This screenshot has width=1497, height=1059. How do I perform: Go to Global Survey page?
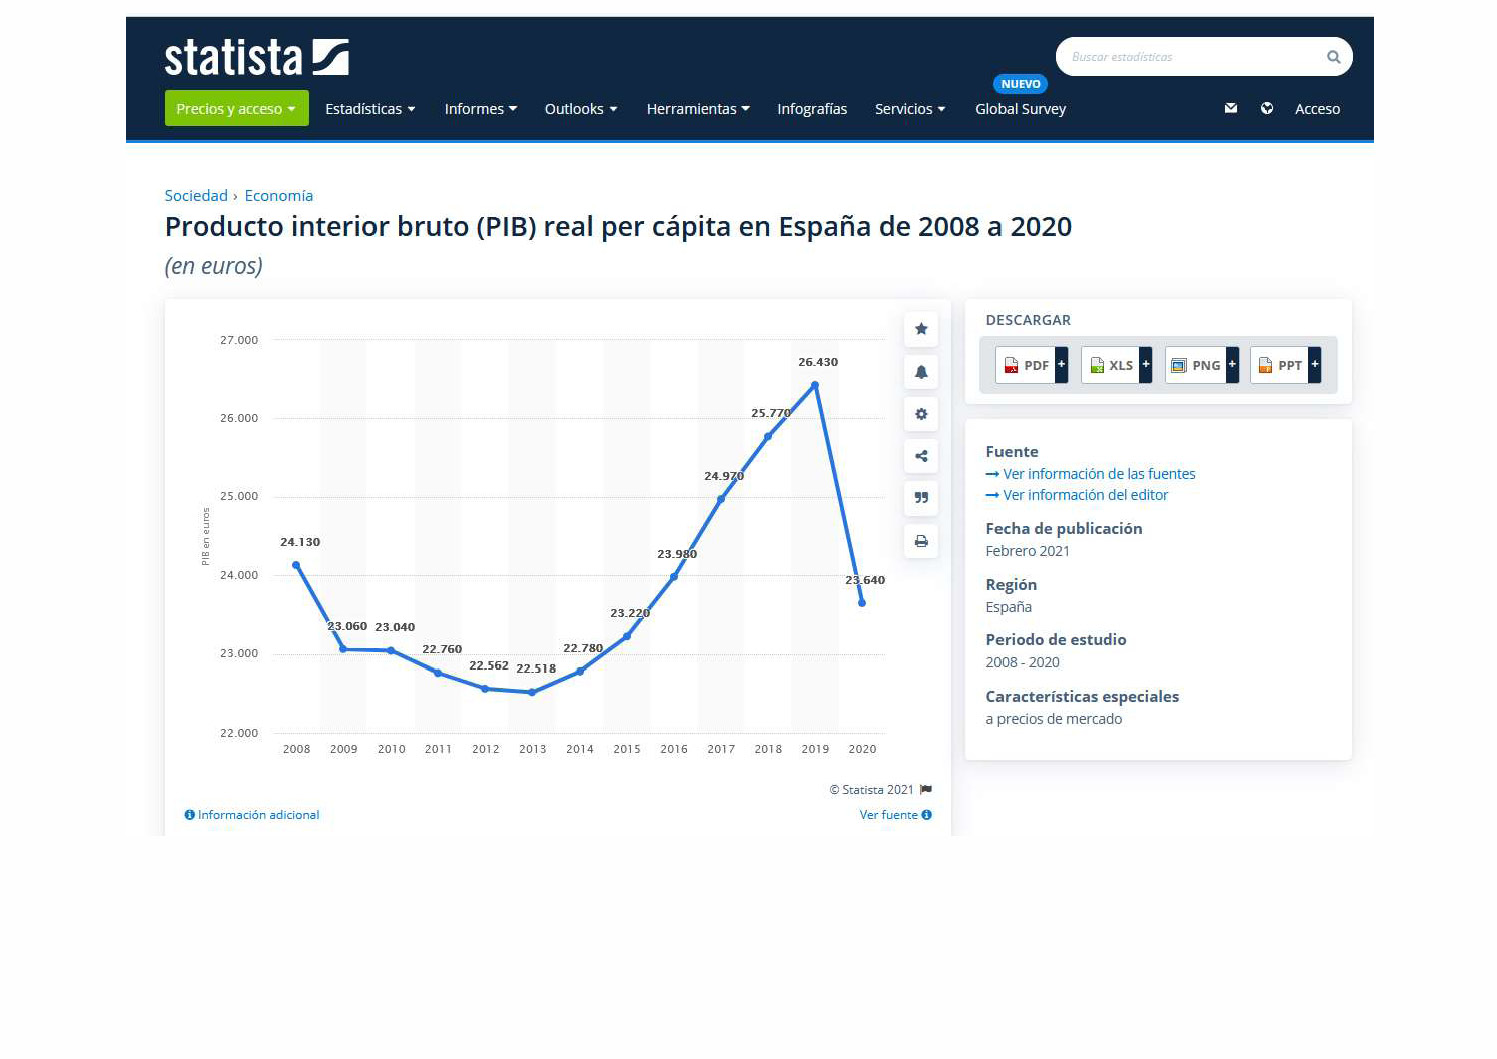pyautogui.click(x=1020, y=109)
